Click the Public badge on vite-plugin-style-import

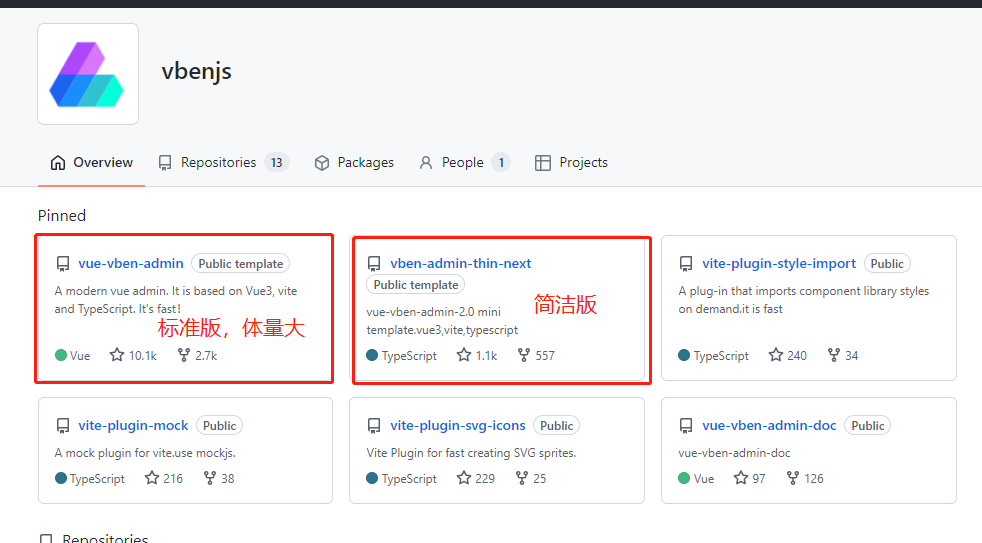pos(887,264)
